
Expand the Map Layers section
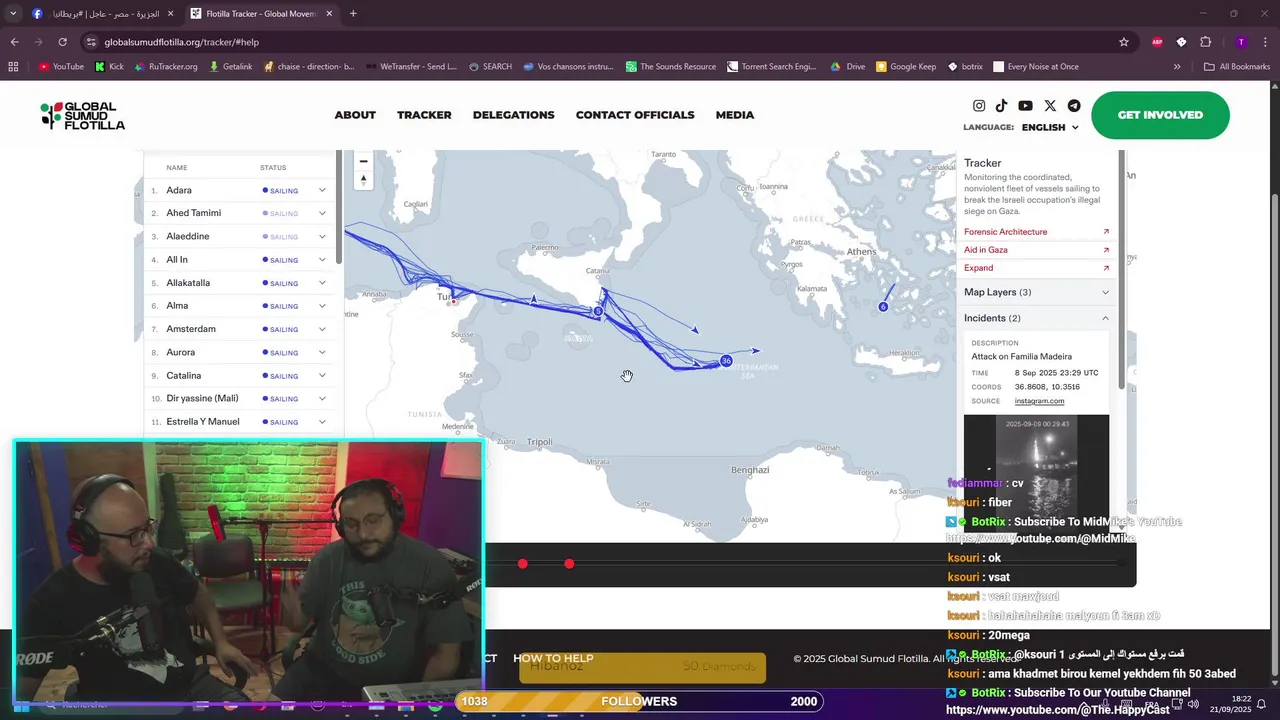[1036, 292]
